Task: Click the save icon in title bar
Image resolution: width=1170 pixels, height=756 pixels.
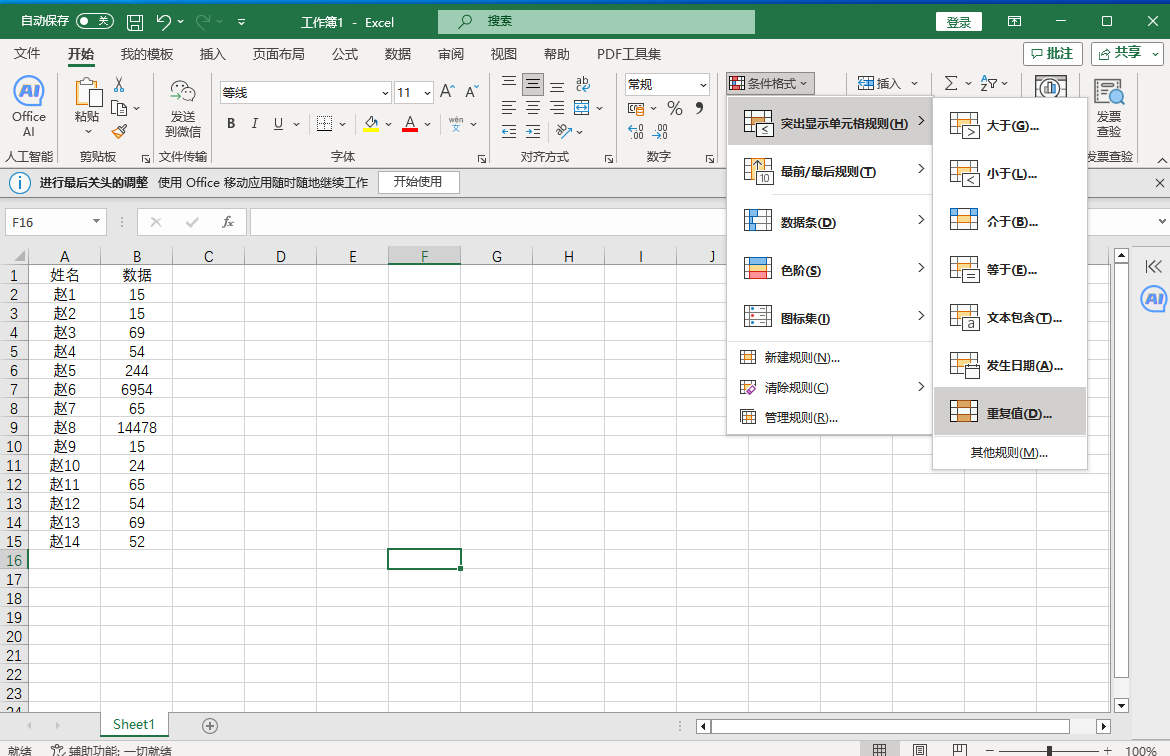Action: 135,22
